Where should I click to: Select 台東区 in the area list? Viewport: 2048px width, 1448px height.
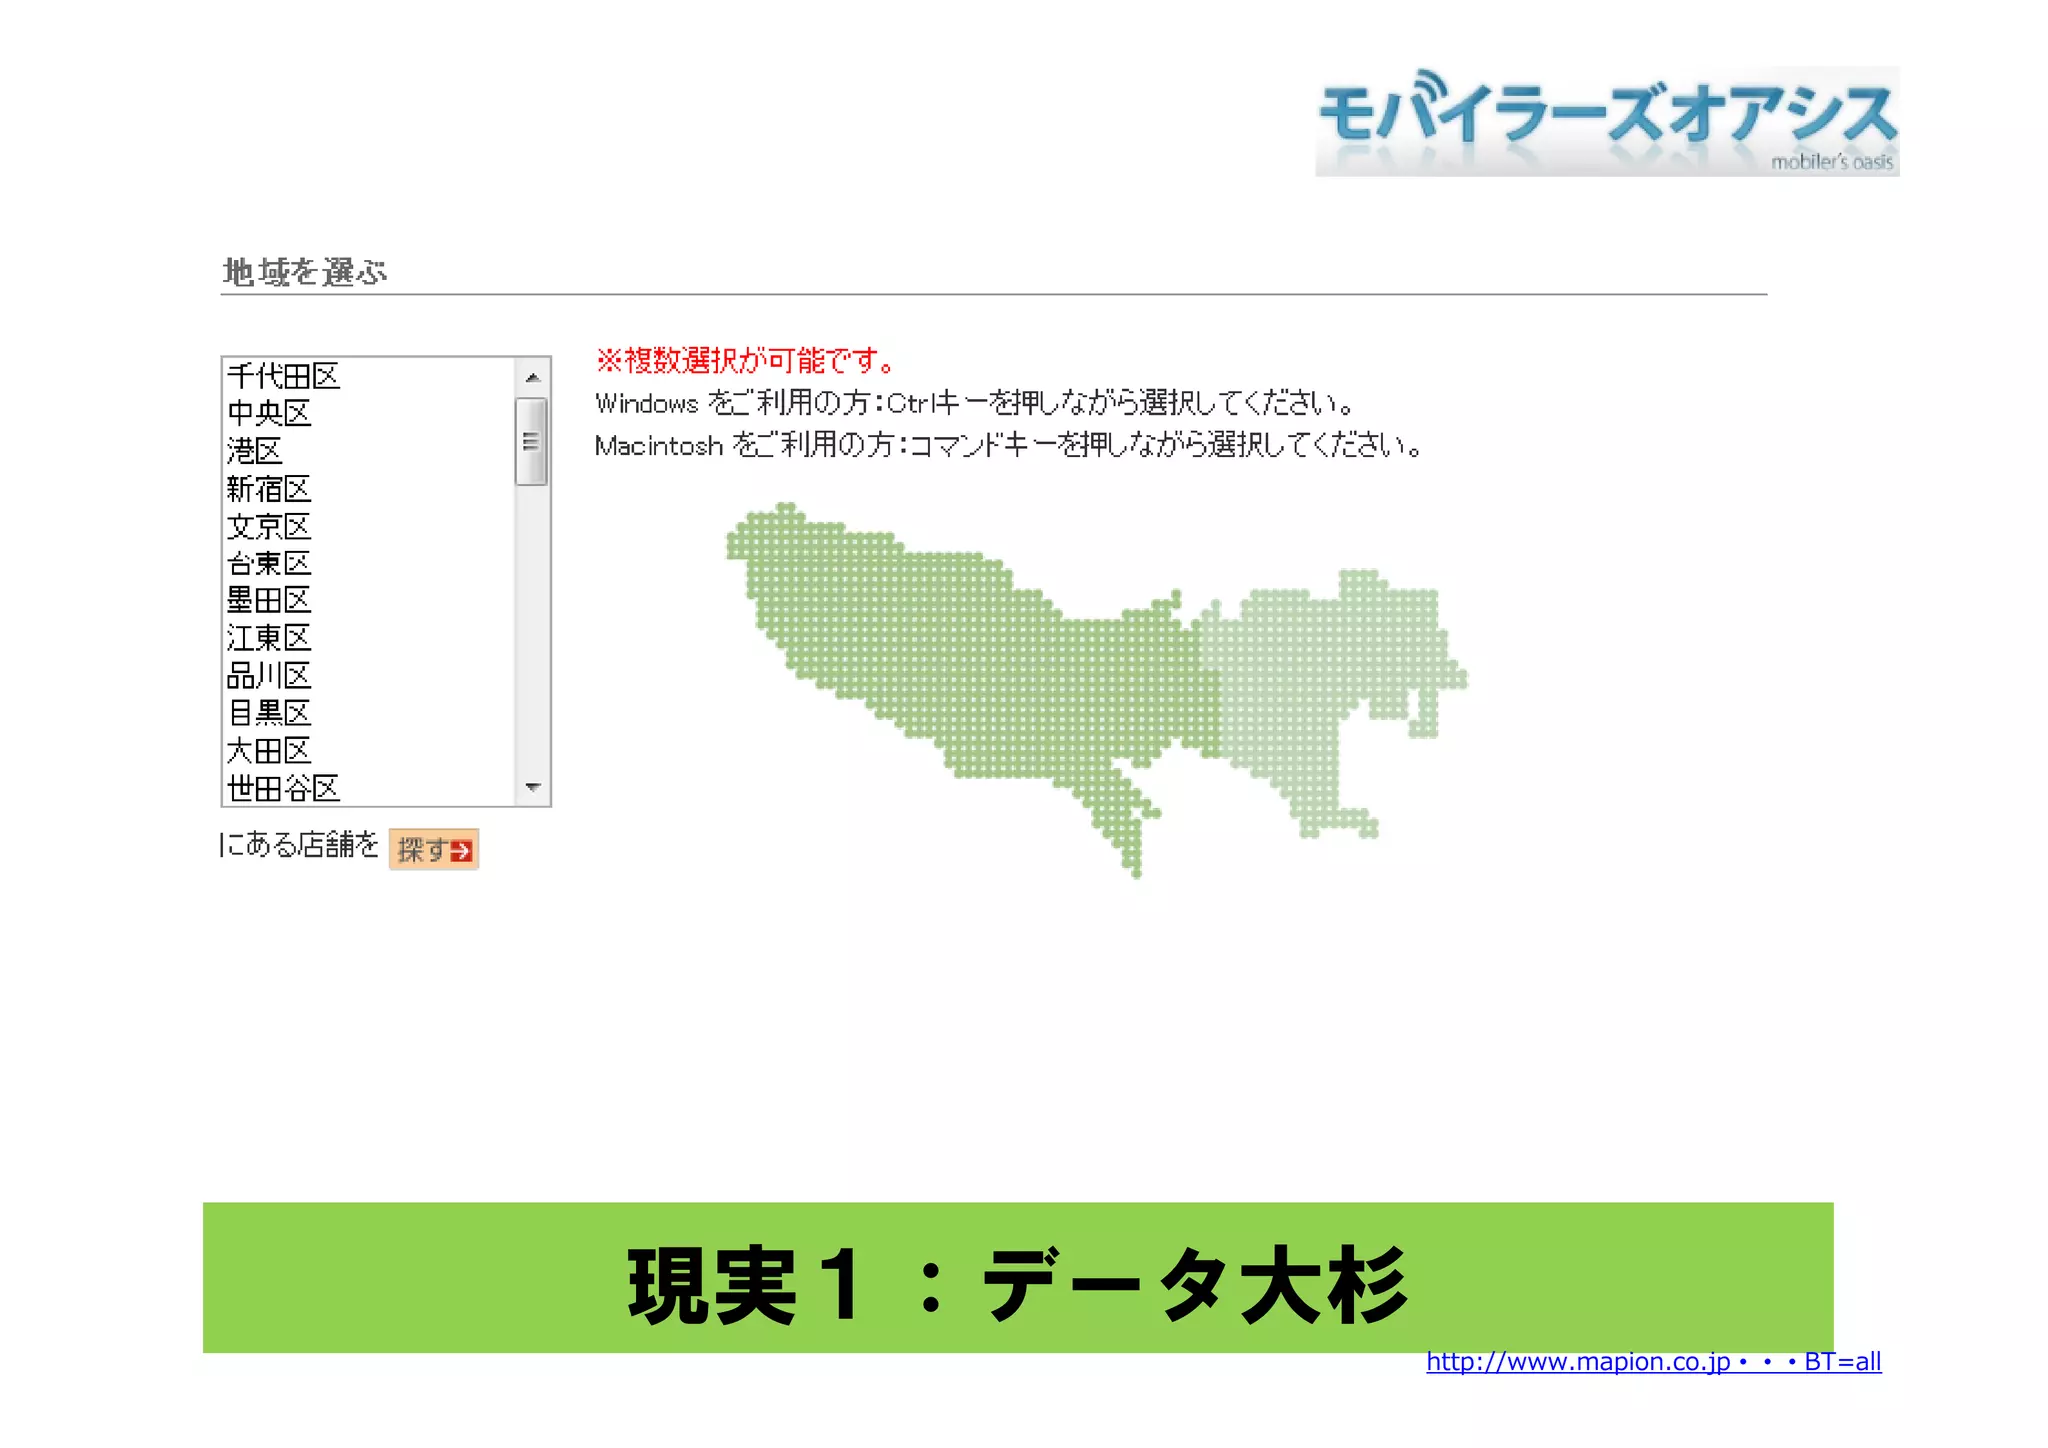coord(368,563)
